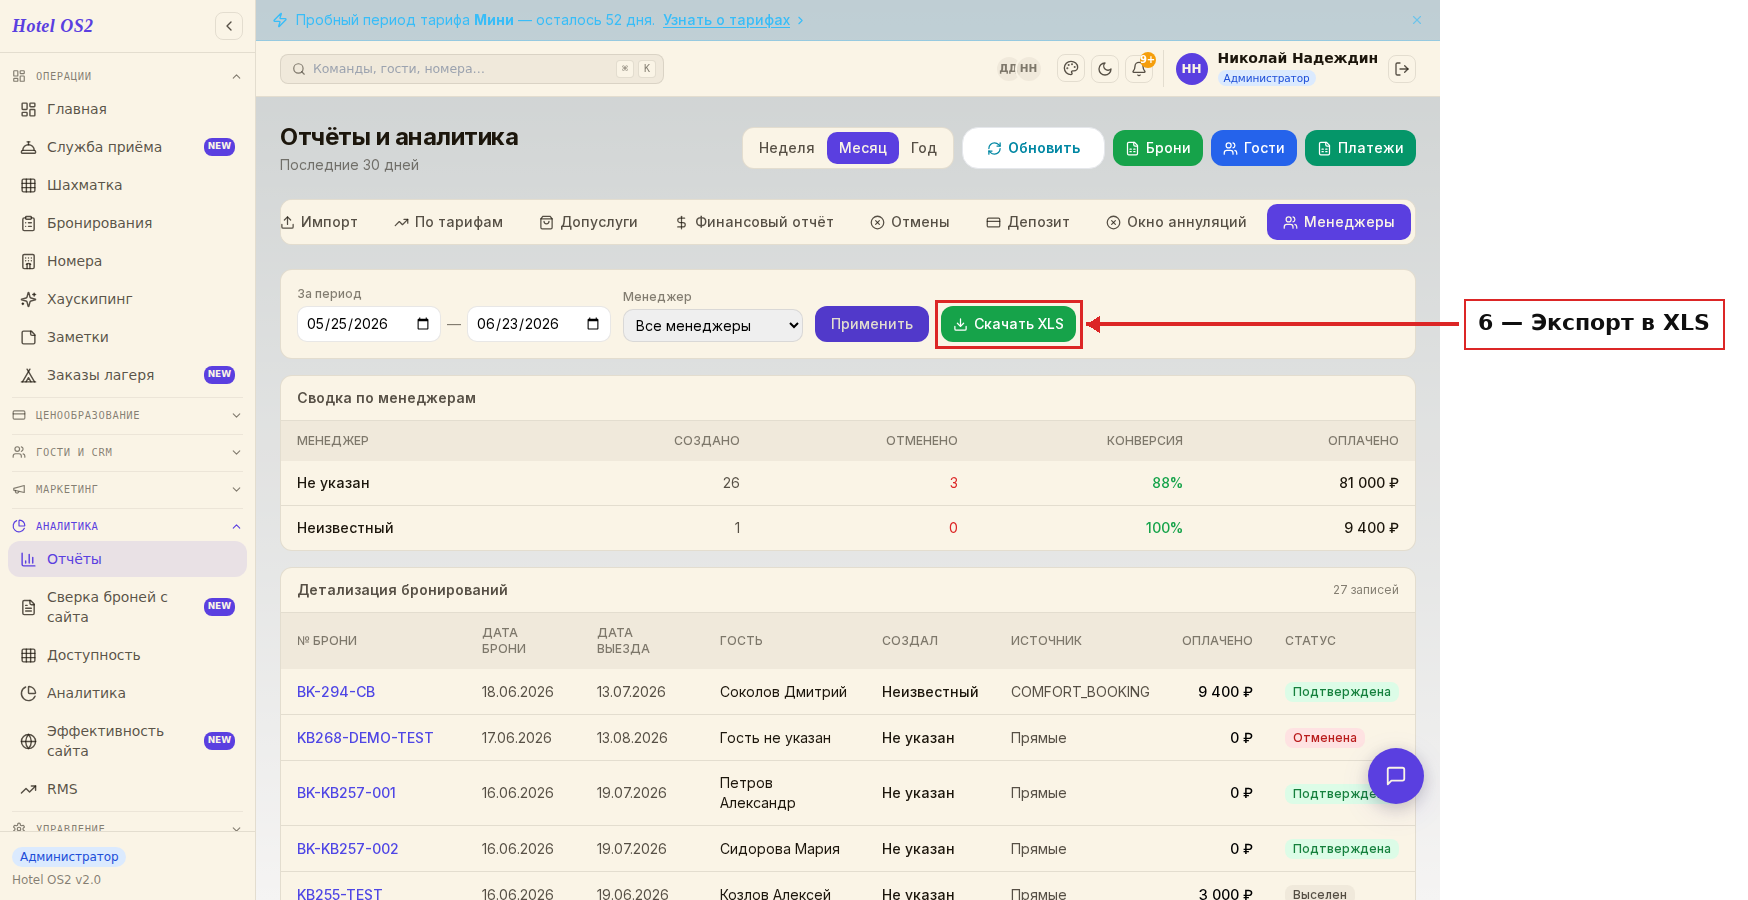Screen dimensions: 1748x900
Task: Open the Узнать о тарифах link
Action: (x=727, y=20)
